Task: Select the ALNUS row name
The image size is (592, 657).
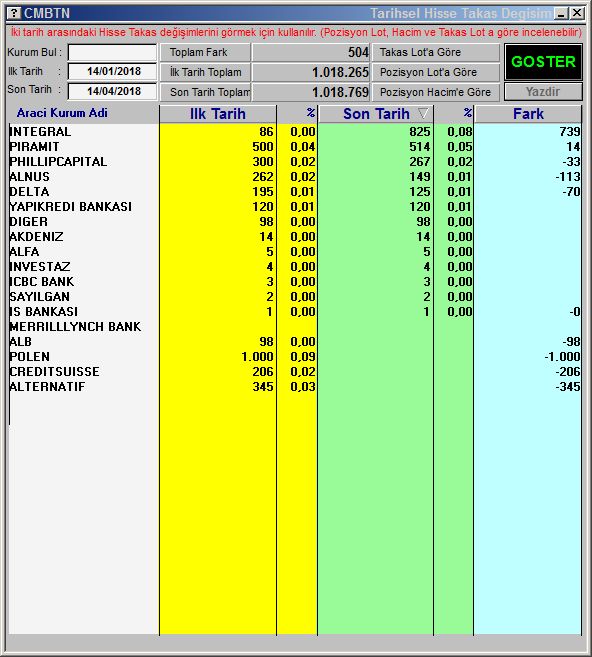Action: (29, 177)
